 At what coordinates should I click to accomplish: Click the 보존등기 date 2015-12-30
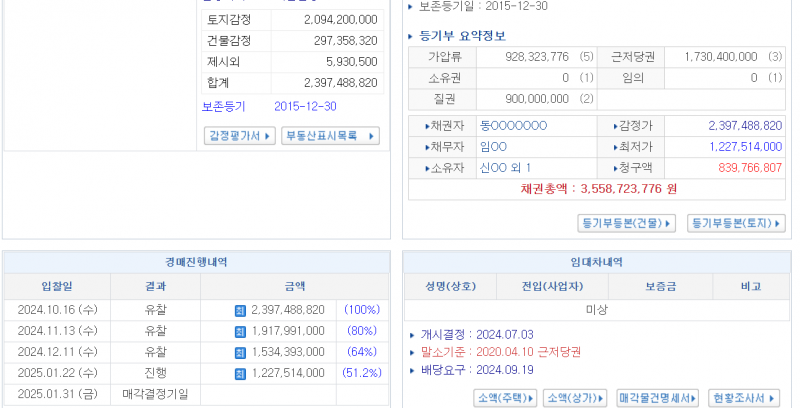point(305,106)
